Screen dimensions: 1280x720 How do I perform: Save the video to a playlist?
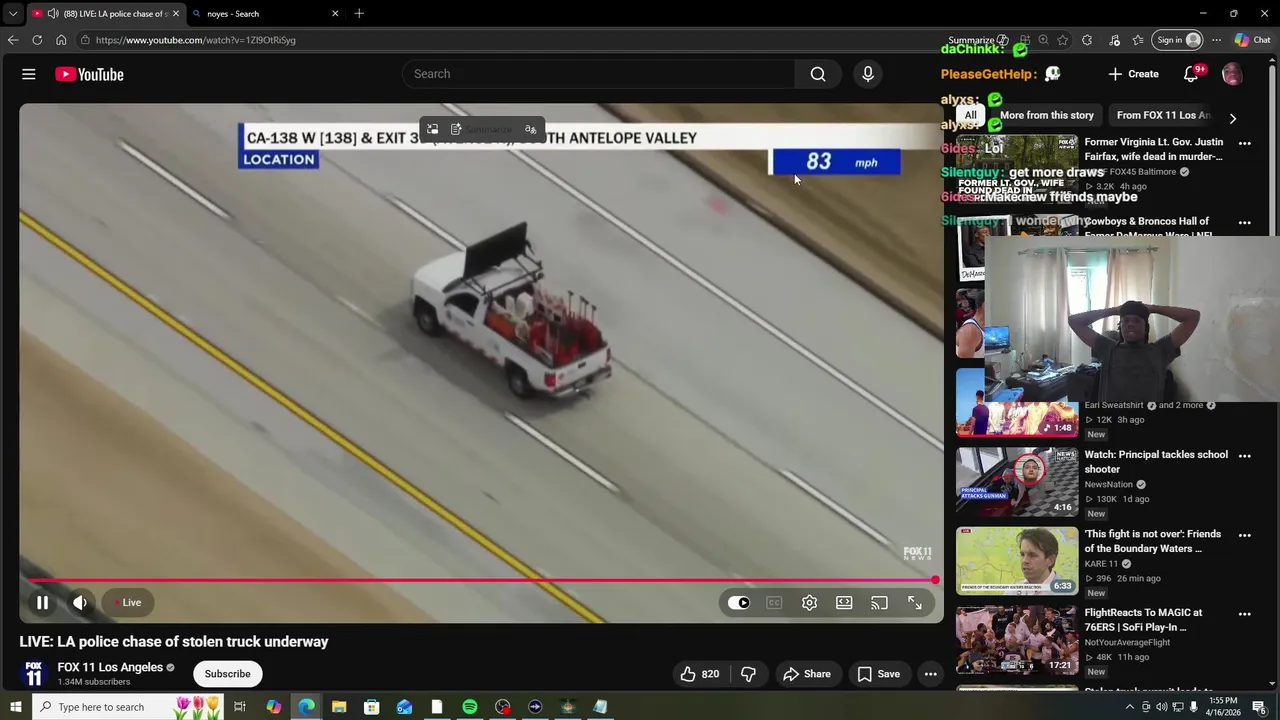click(878, 674)
